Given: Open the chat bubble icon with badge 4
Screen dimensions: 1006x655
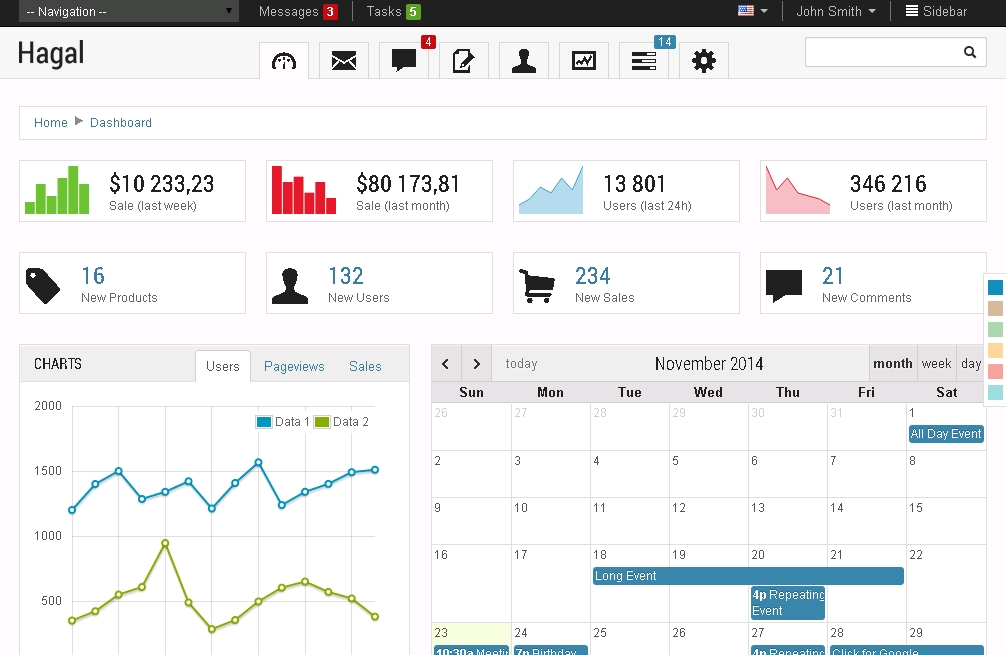Looking at the screenshot, I should (x=404, y=61).
